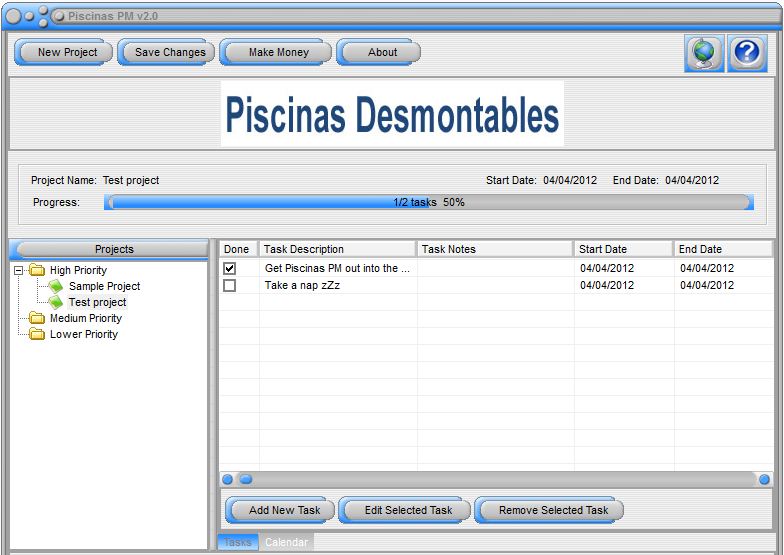
Task: Select the Medium Priority folder icon
Action: pos(36,318)
